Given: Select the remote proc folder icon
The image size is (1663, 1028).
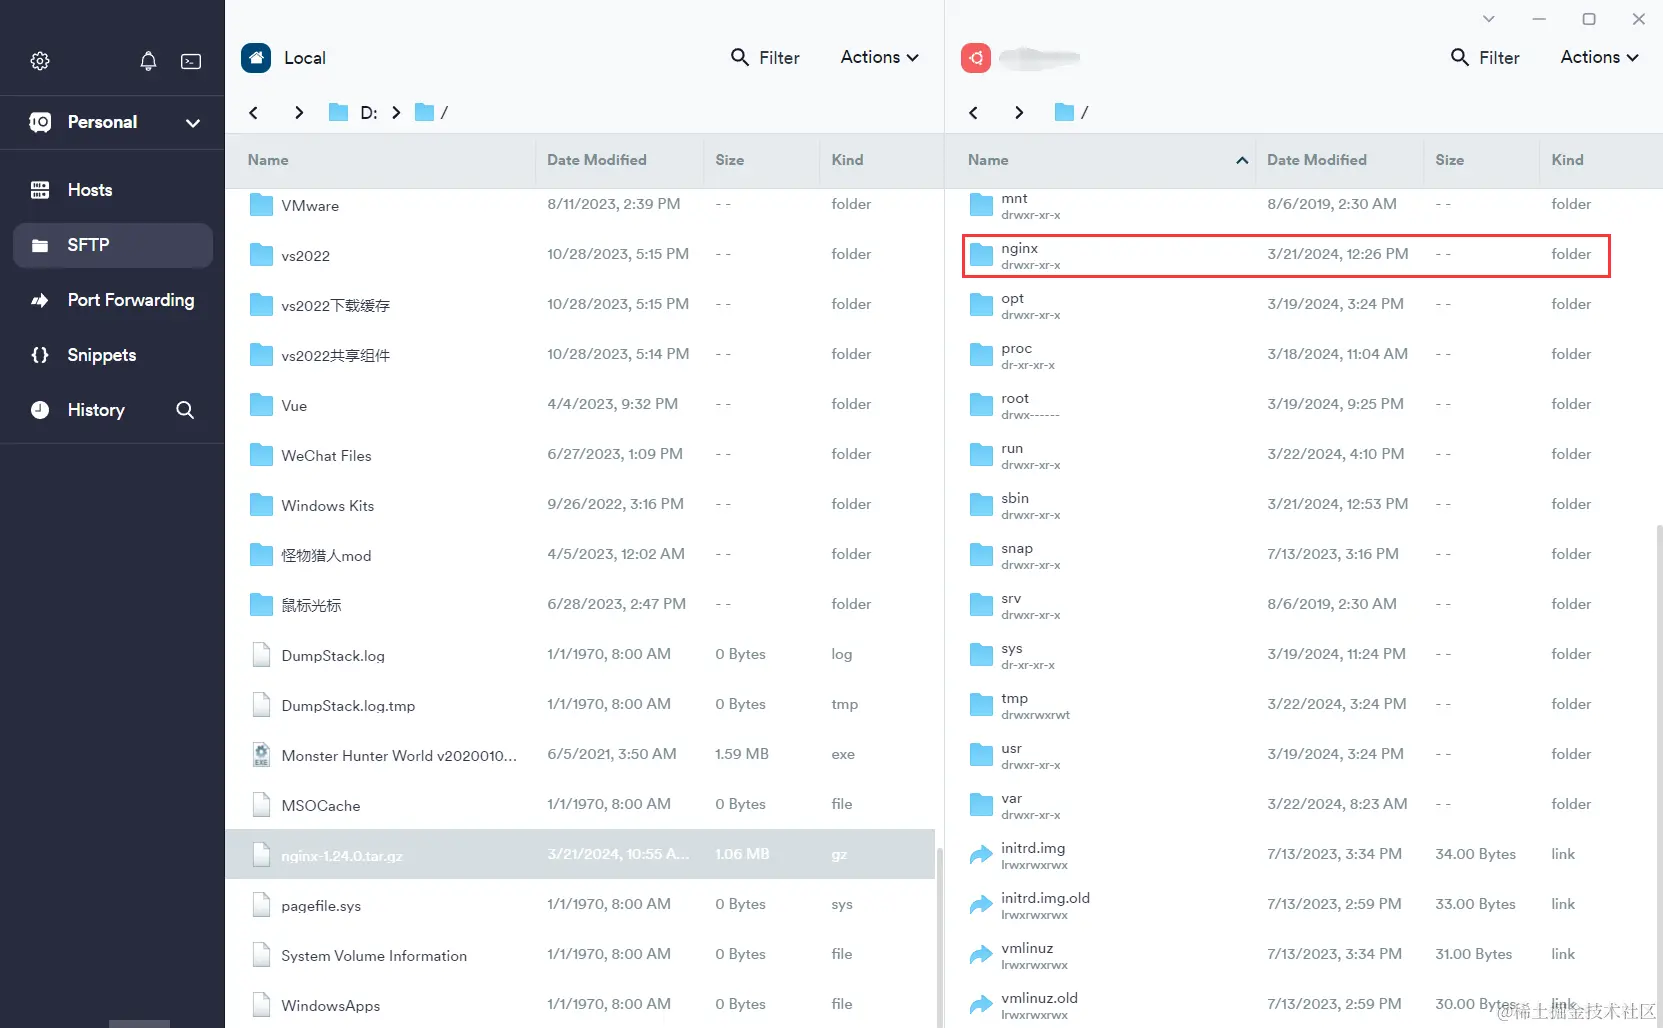Looking at the screenshot, I should pos(981,355).
